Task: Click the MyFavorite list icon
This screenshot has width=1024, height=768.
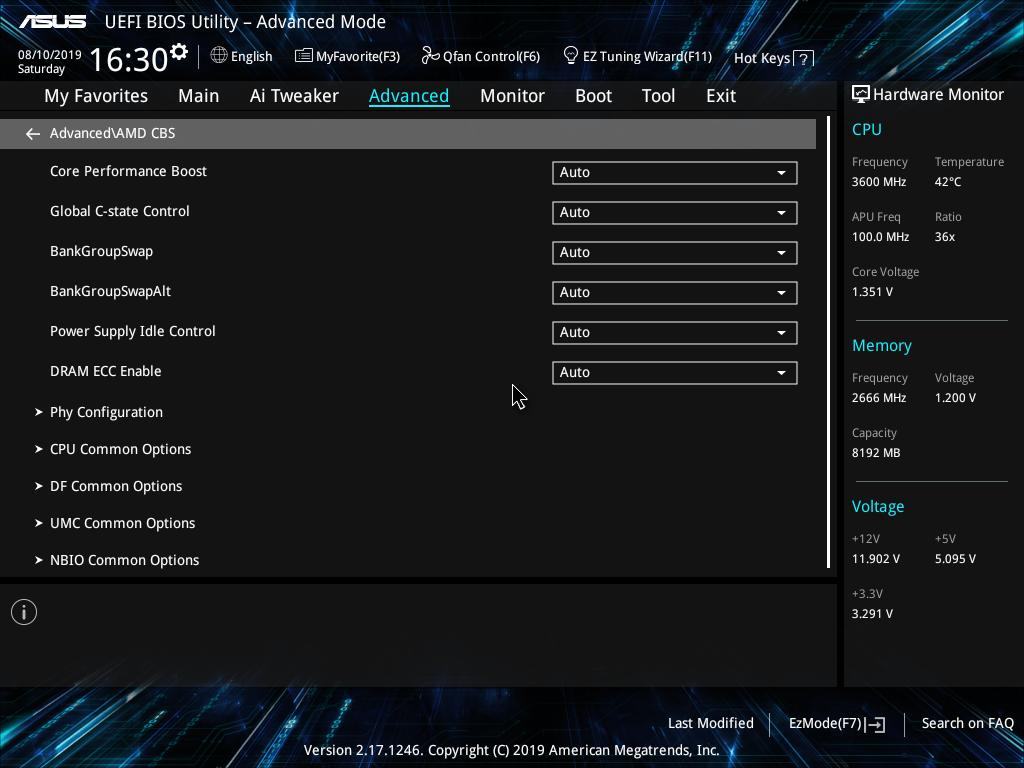Action: click(303, 56)
